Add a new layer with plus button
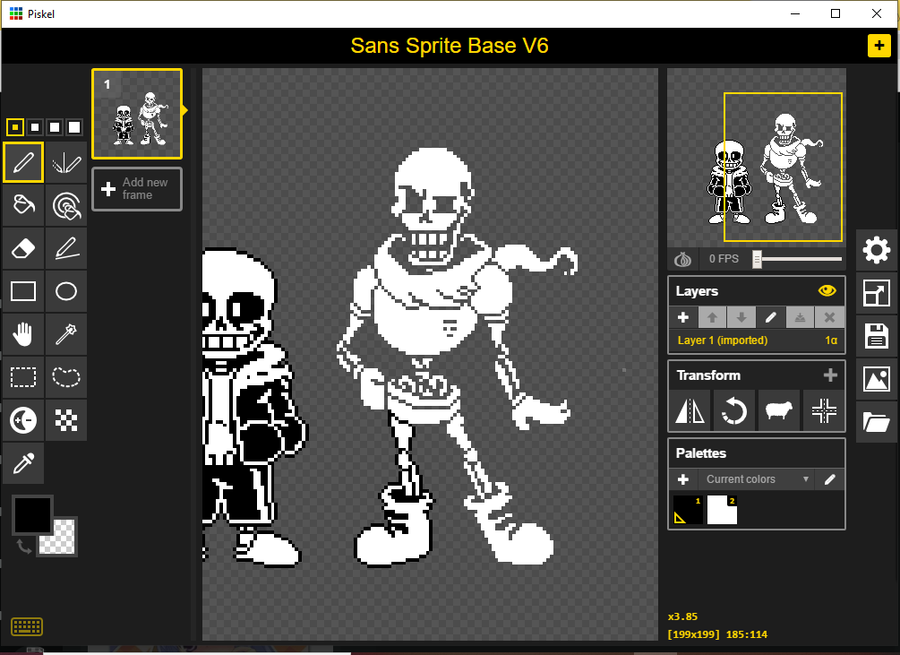This screenshot has width=900, height=655. (x=683, y=317)
